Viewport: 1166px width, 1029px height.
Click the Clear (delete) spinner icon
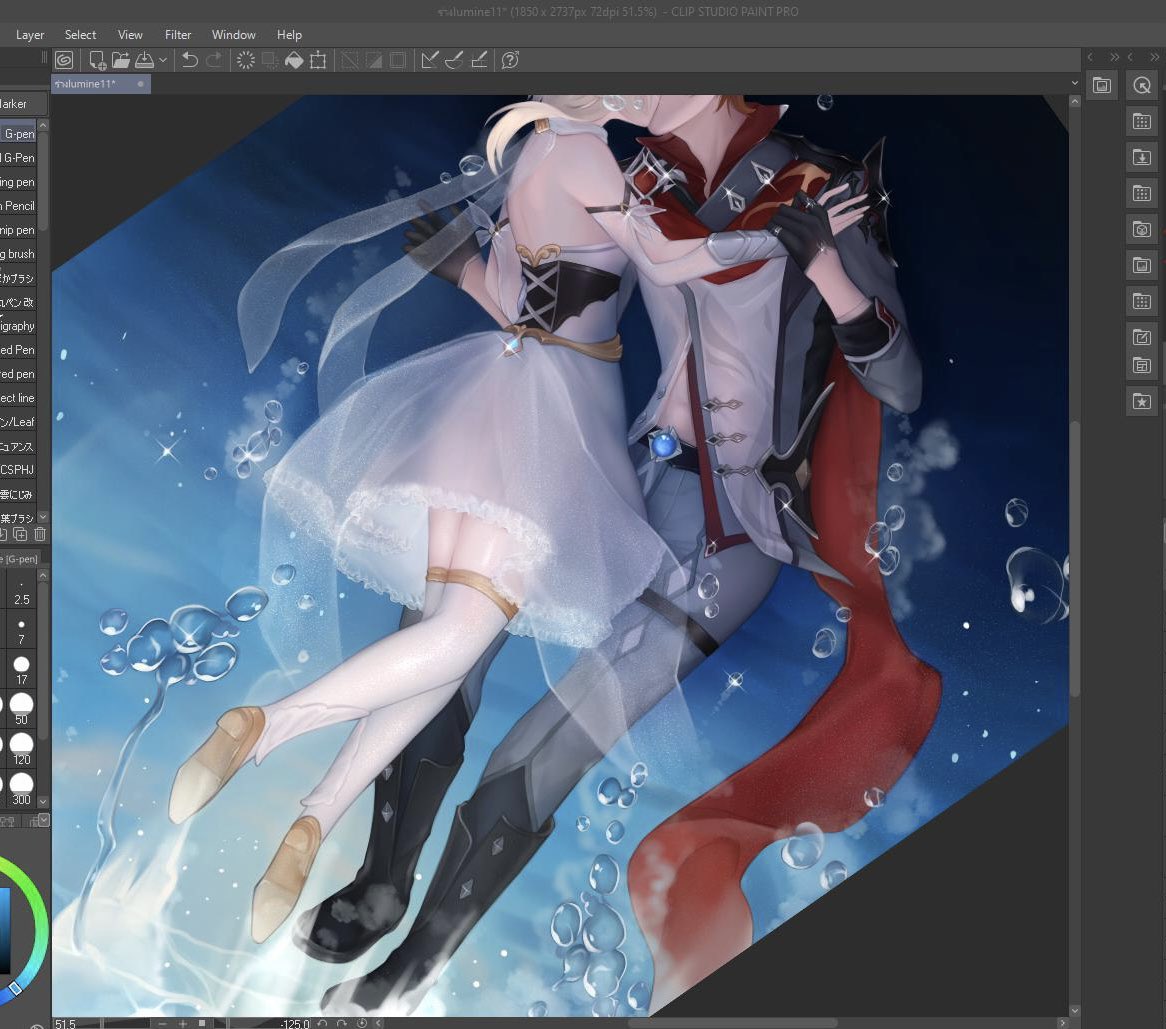point(245,60)
